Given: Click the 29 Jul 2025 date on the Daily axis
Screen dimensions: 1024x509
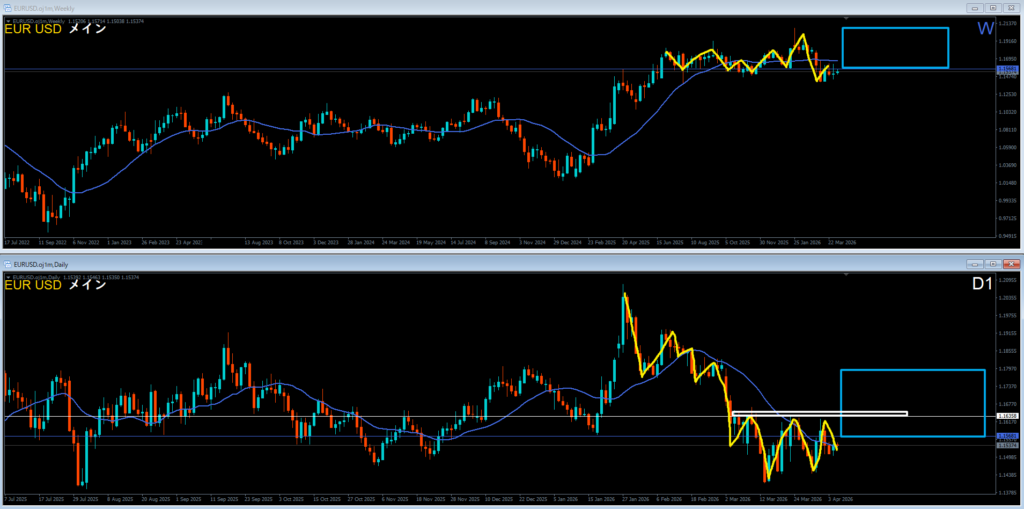Looking at the screenshot, I should (x=84, y=499).
